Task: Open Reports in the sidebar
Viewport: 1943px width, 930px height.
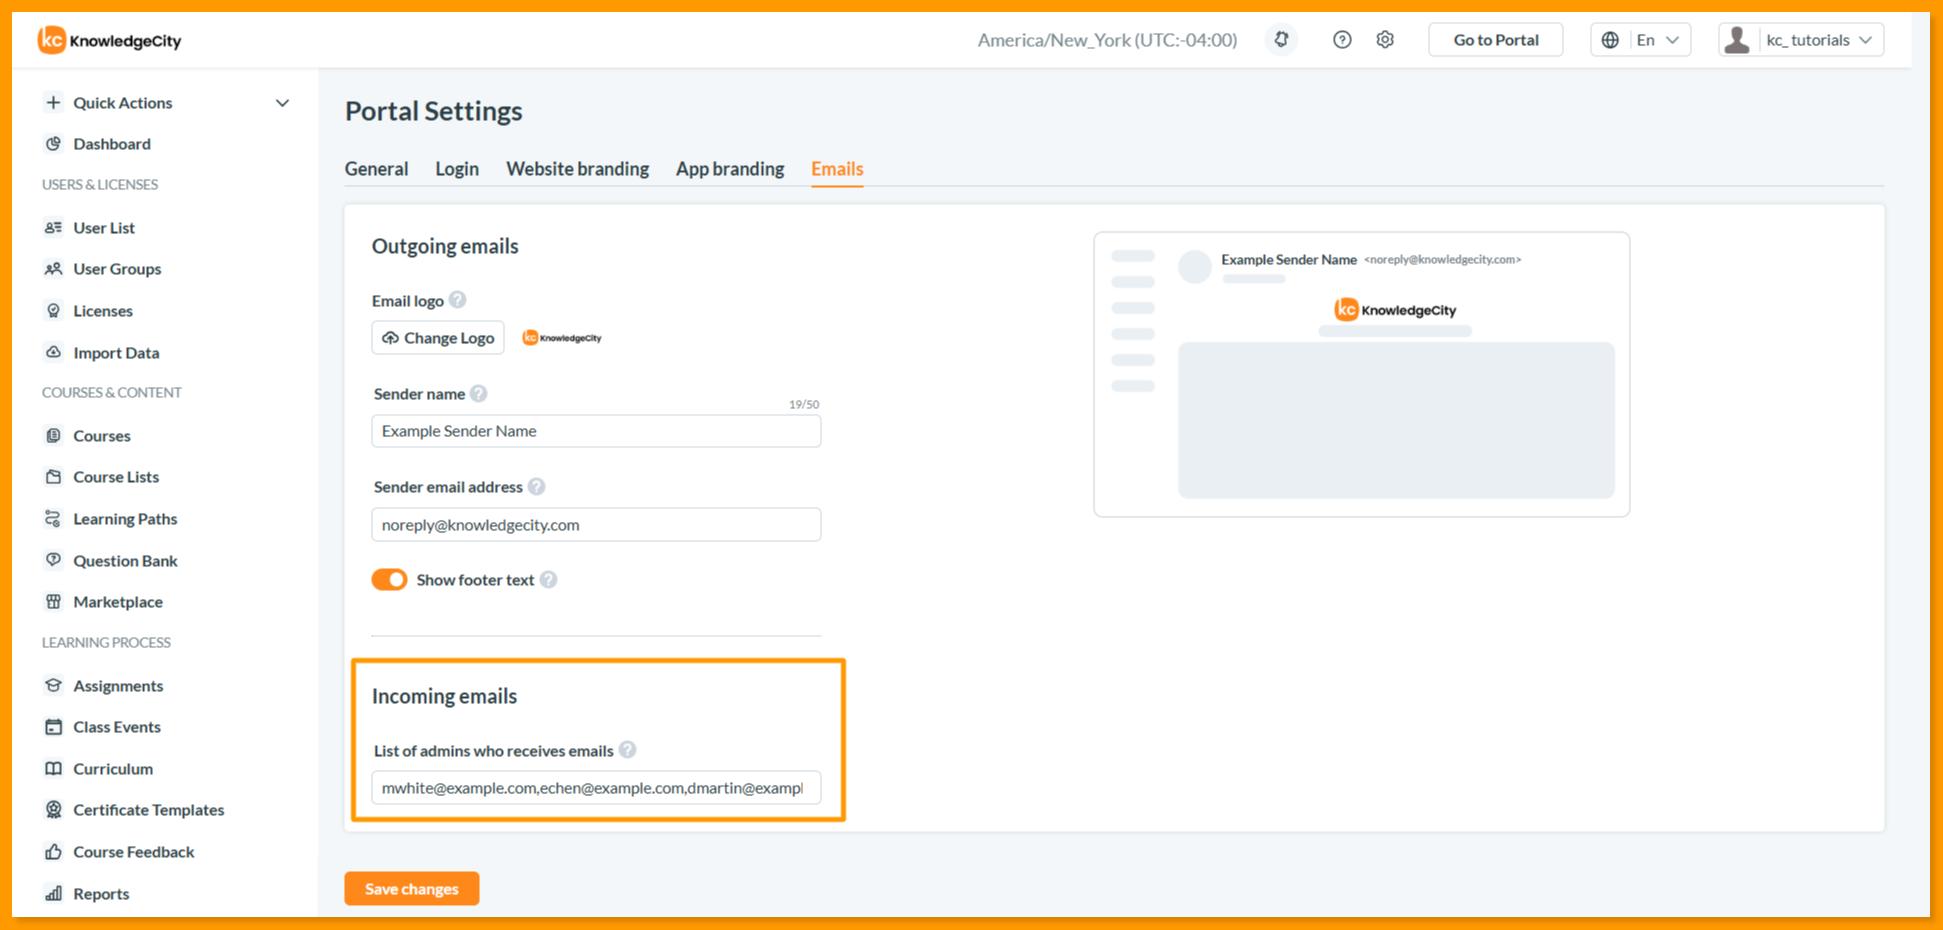Action: click(101, 894)
